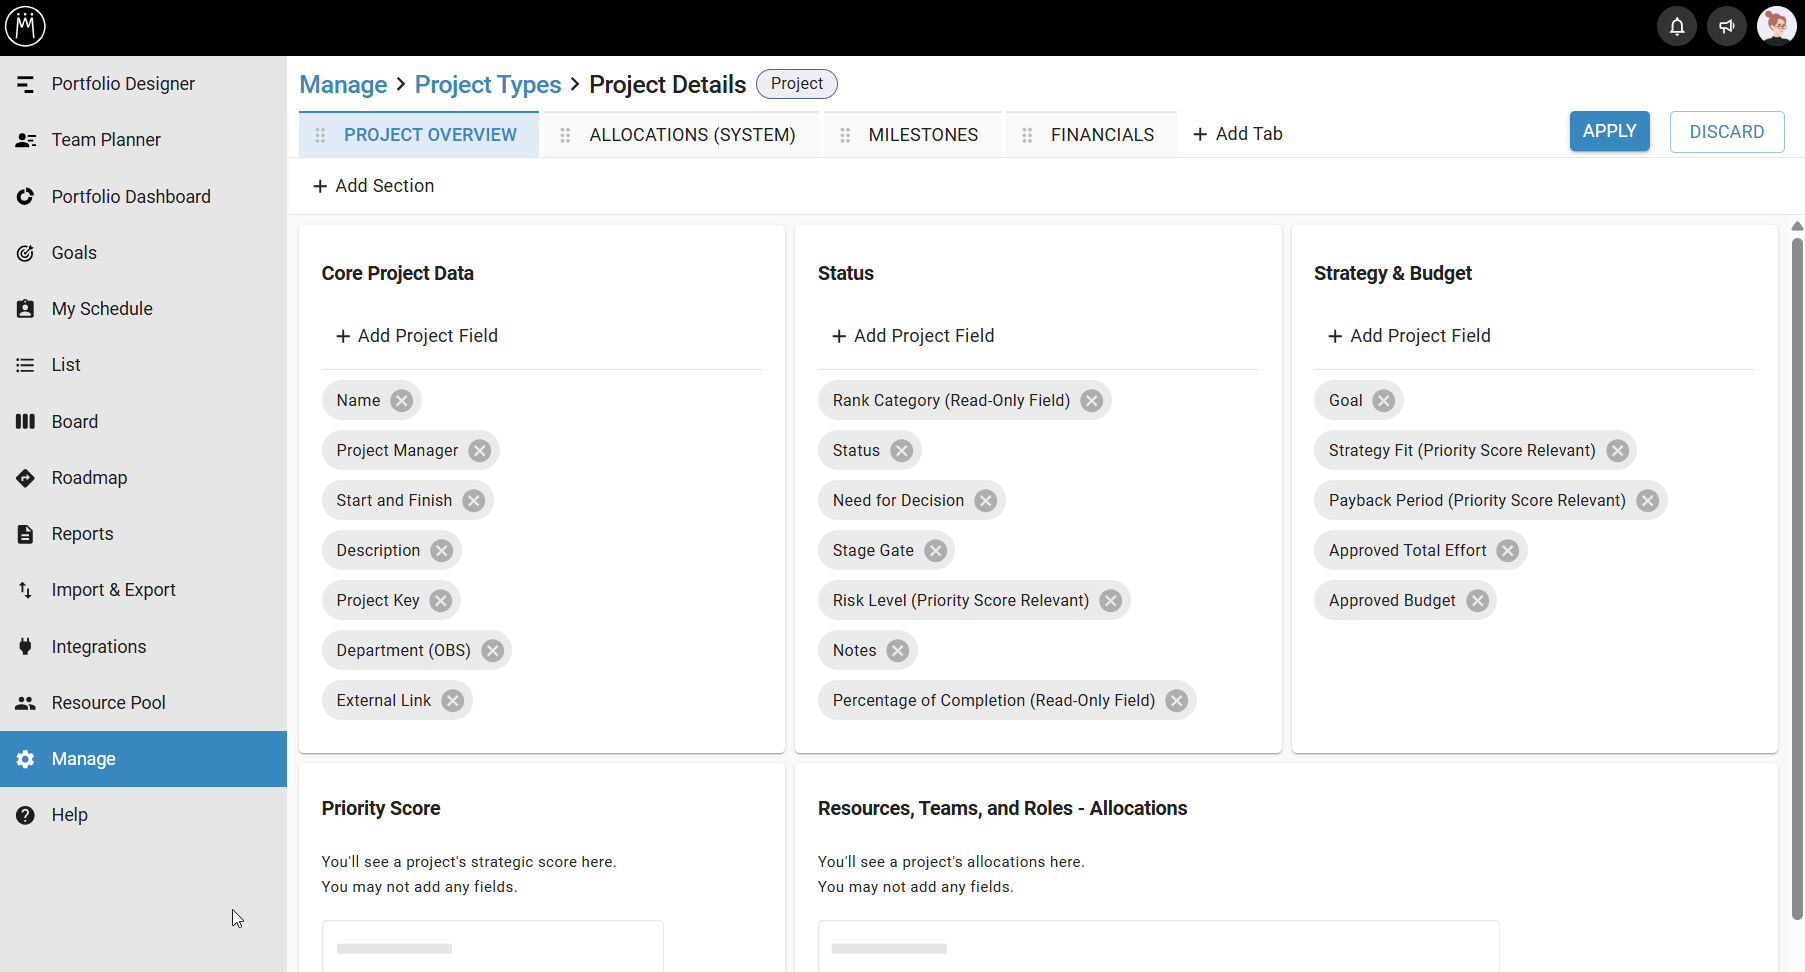The height and width of the screenshot is (972, 1805).
Task: Remove the Need for Decision field
Action: tap(986, 501)
